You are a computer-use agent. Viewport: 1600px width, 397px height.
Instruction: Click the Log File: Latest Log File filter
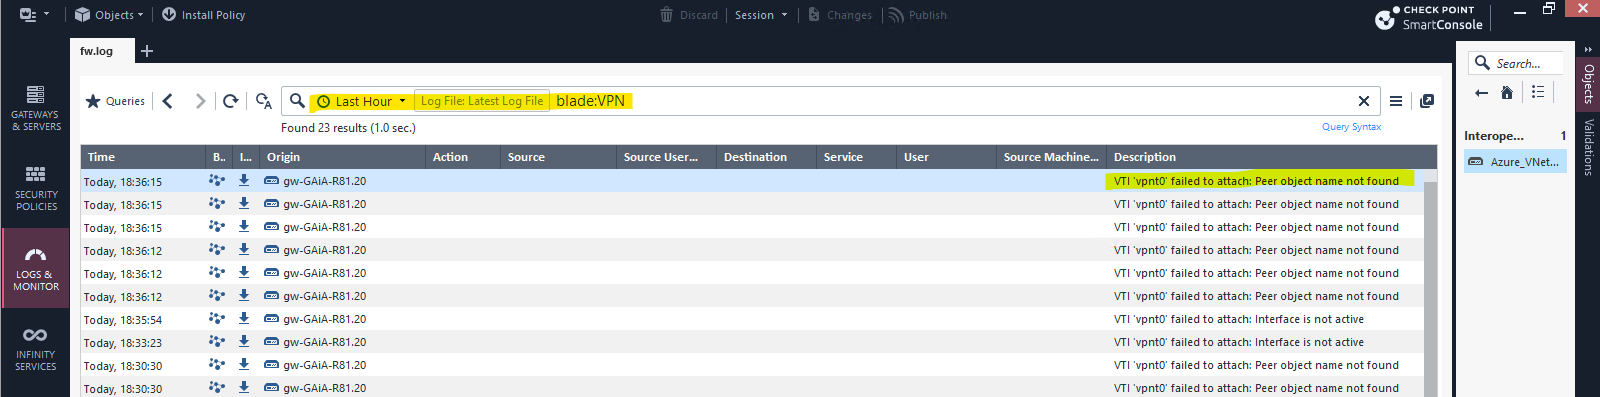(x=482, y=101)
